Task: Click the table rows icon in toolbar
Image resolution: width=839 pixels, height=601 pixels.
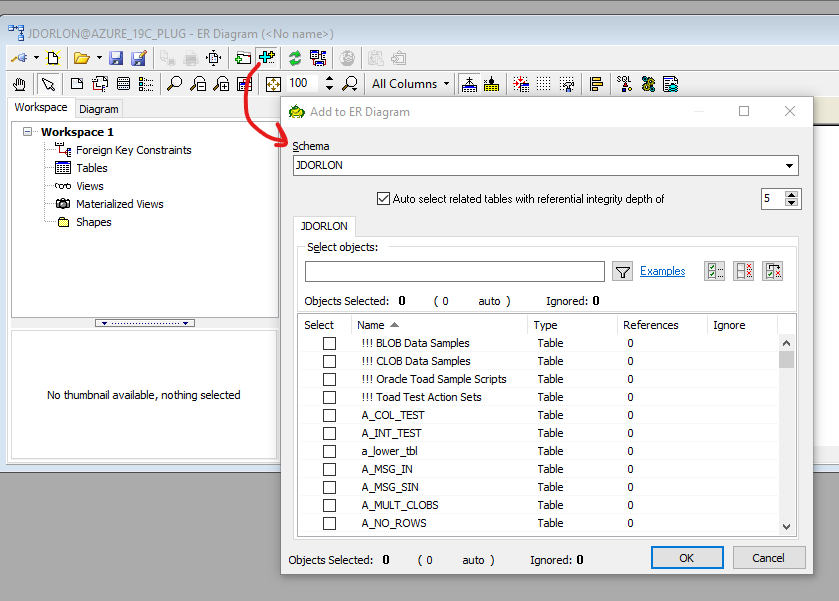Action: pos(123,84)
